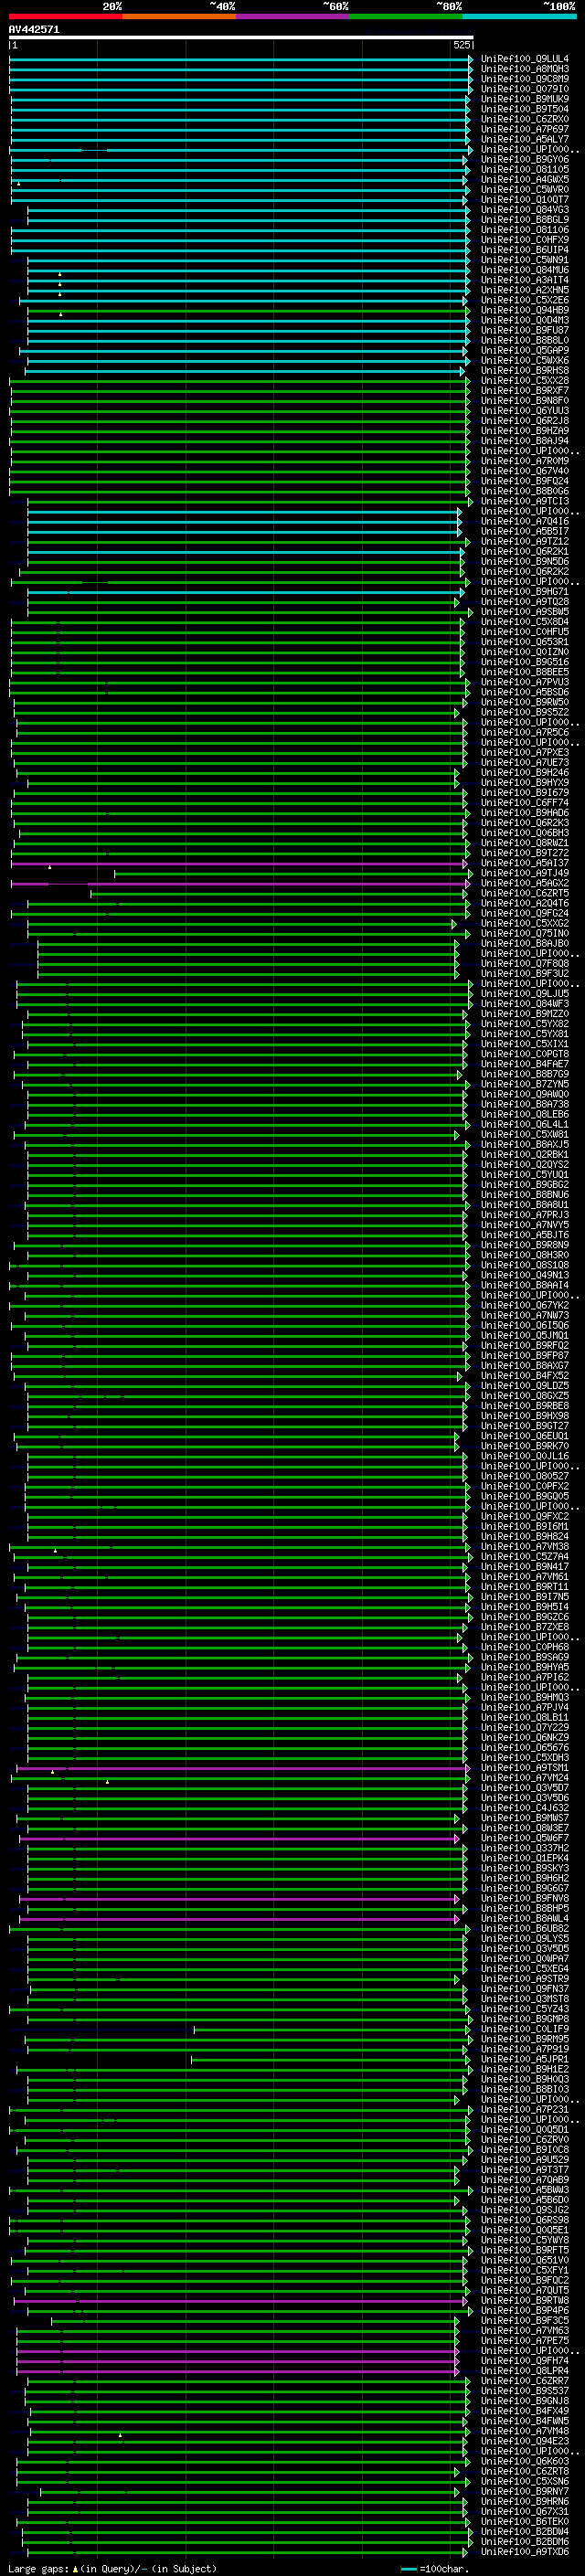Click hit label UniRef100_B8BGL9

524,220
